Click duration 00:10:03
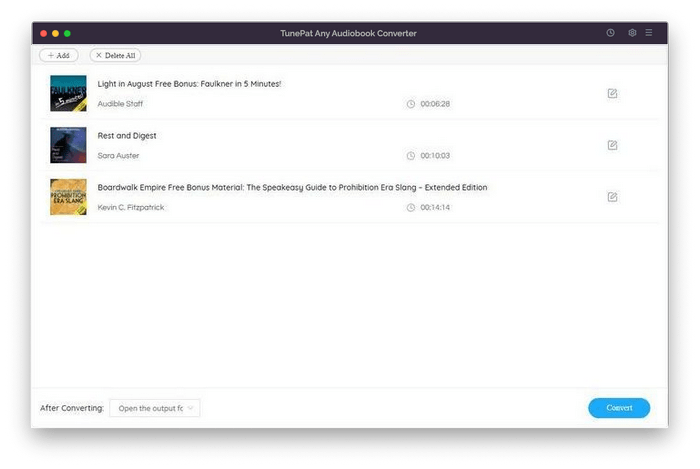Screen dimensions: 700x469 click(435, 156)
